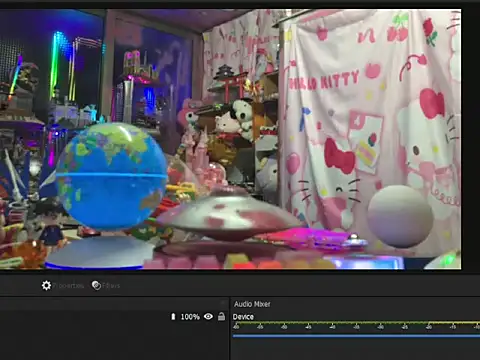
Task: Click the white sphere in the preview
Action: (400, 217)
